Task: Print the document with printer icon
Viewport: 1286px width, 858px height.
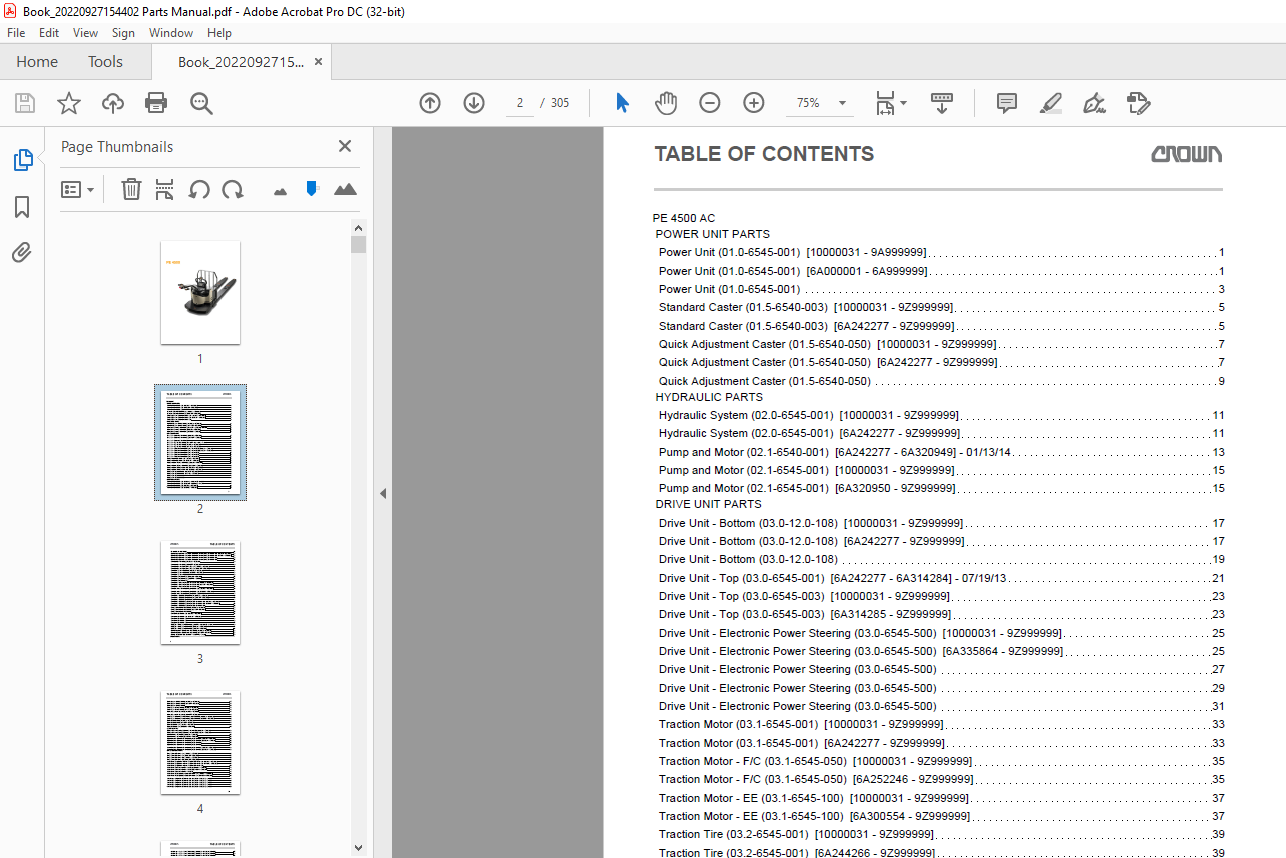Action: (156, 103)
